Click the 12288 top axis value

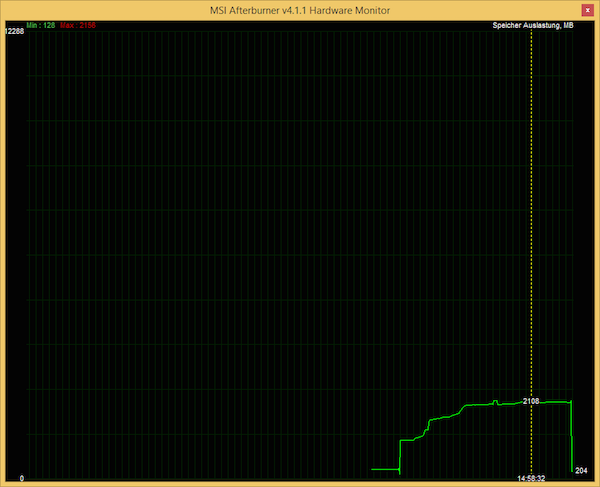point(14,31)
